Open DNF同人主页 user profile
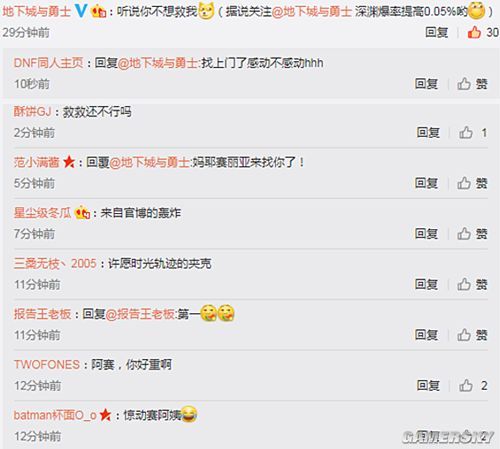This screenshot has width=500, height=449. (48, 63)
